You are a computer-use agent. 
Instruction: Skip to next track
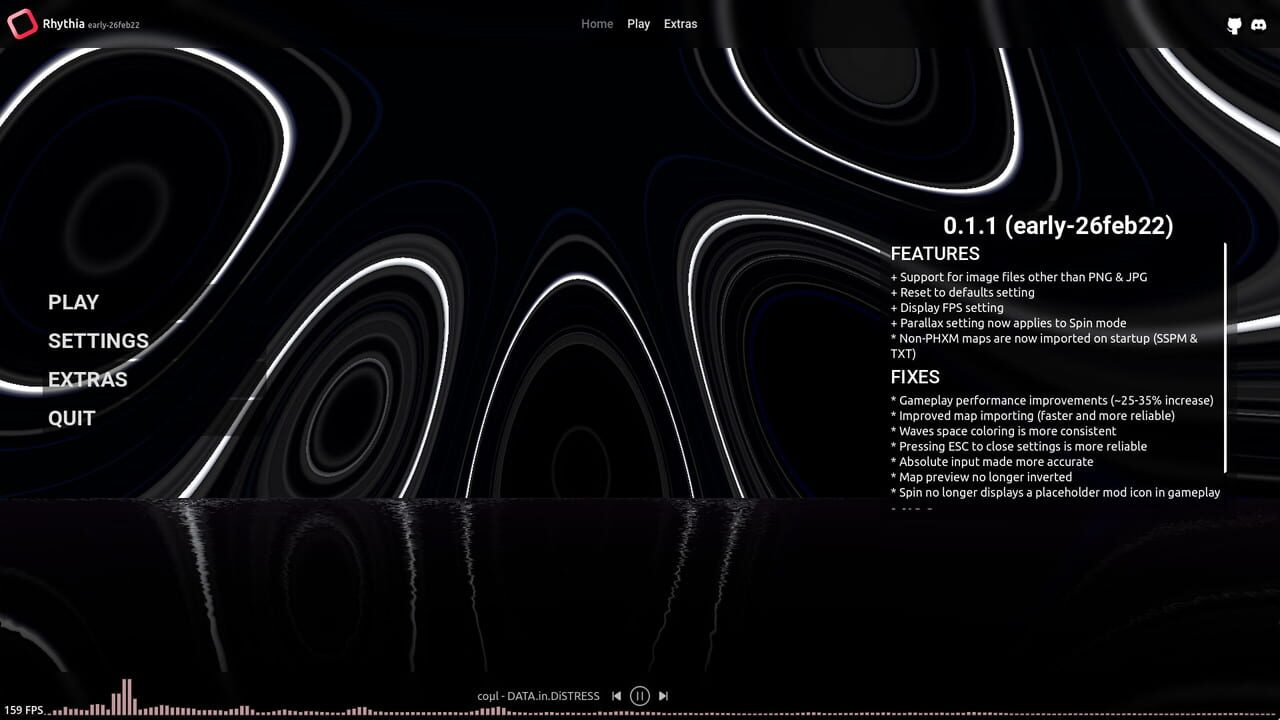click(x=663, y=696)
